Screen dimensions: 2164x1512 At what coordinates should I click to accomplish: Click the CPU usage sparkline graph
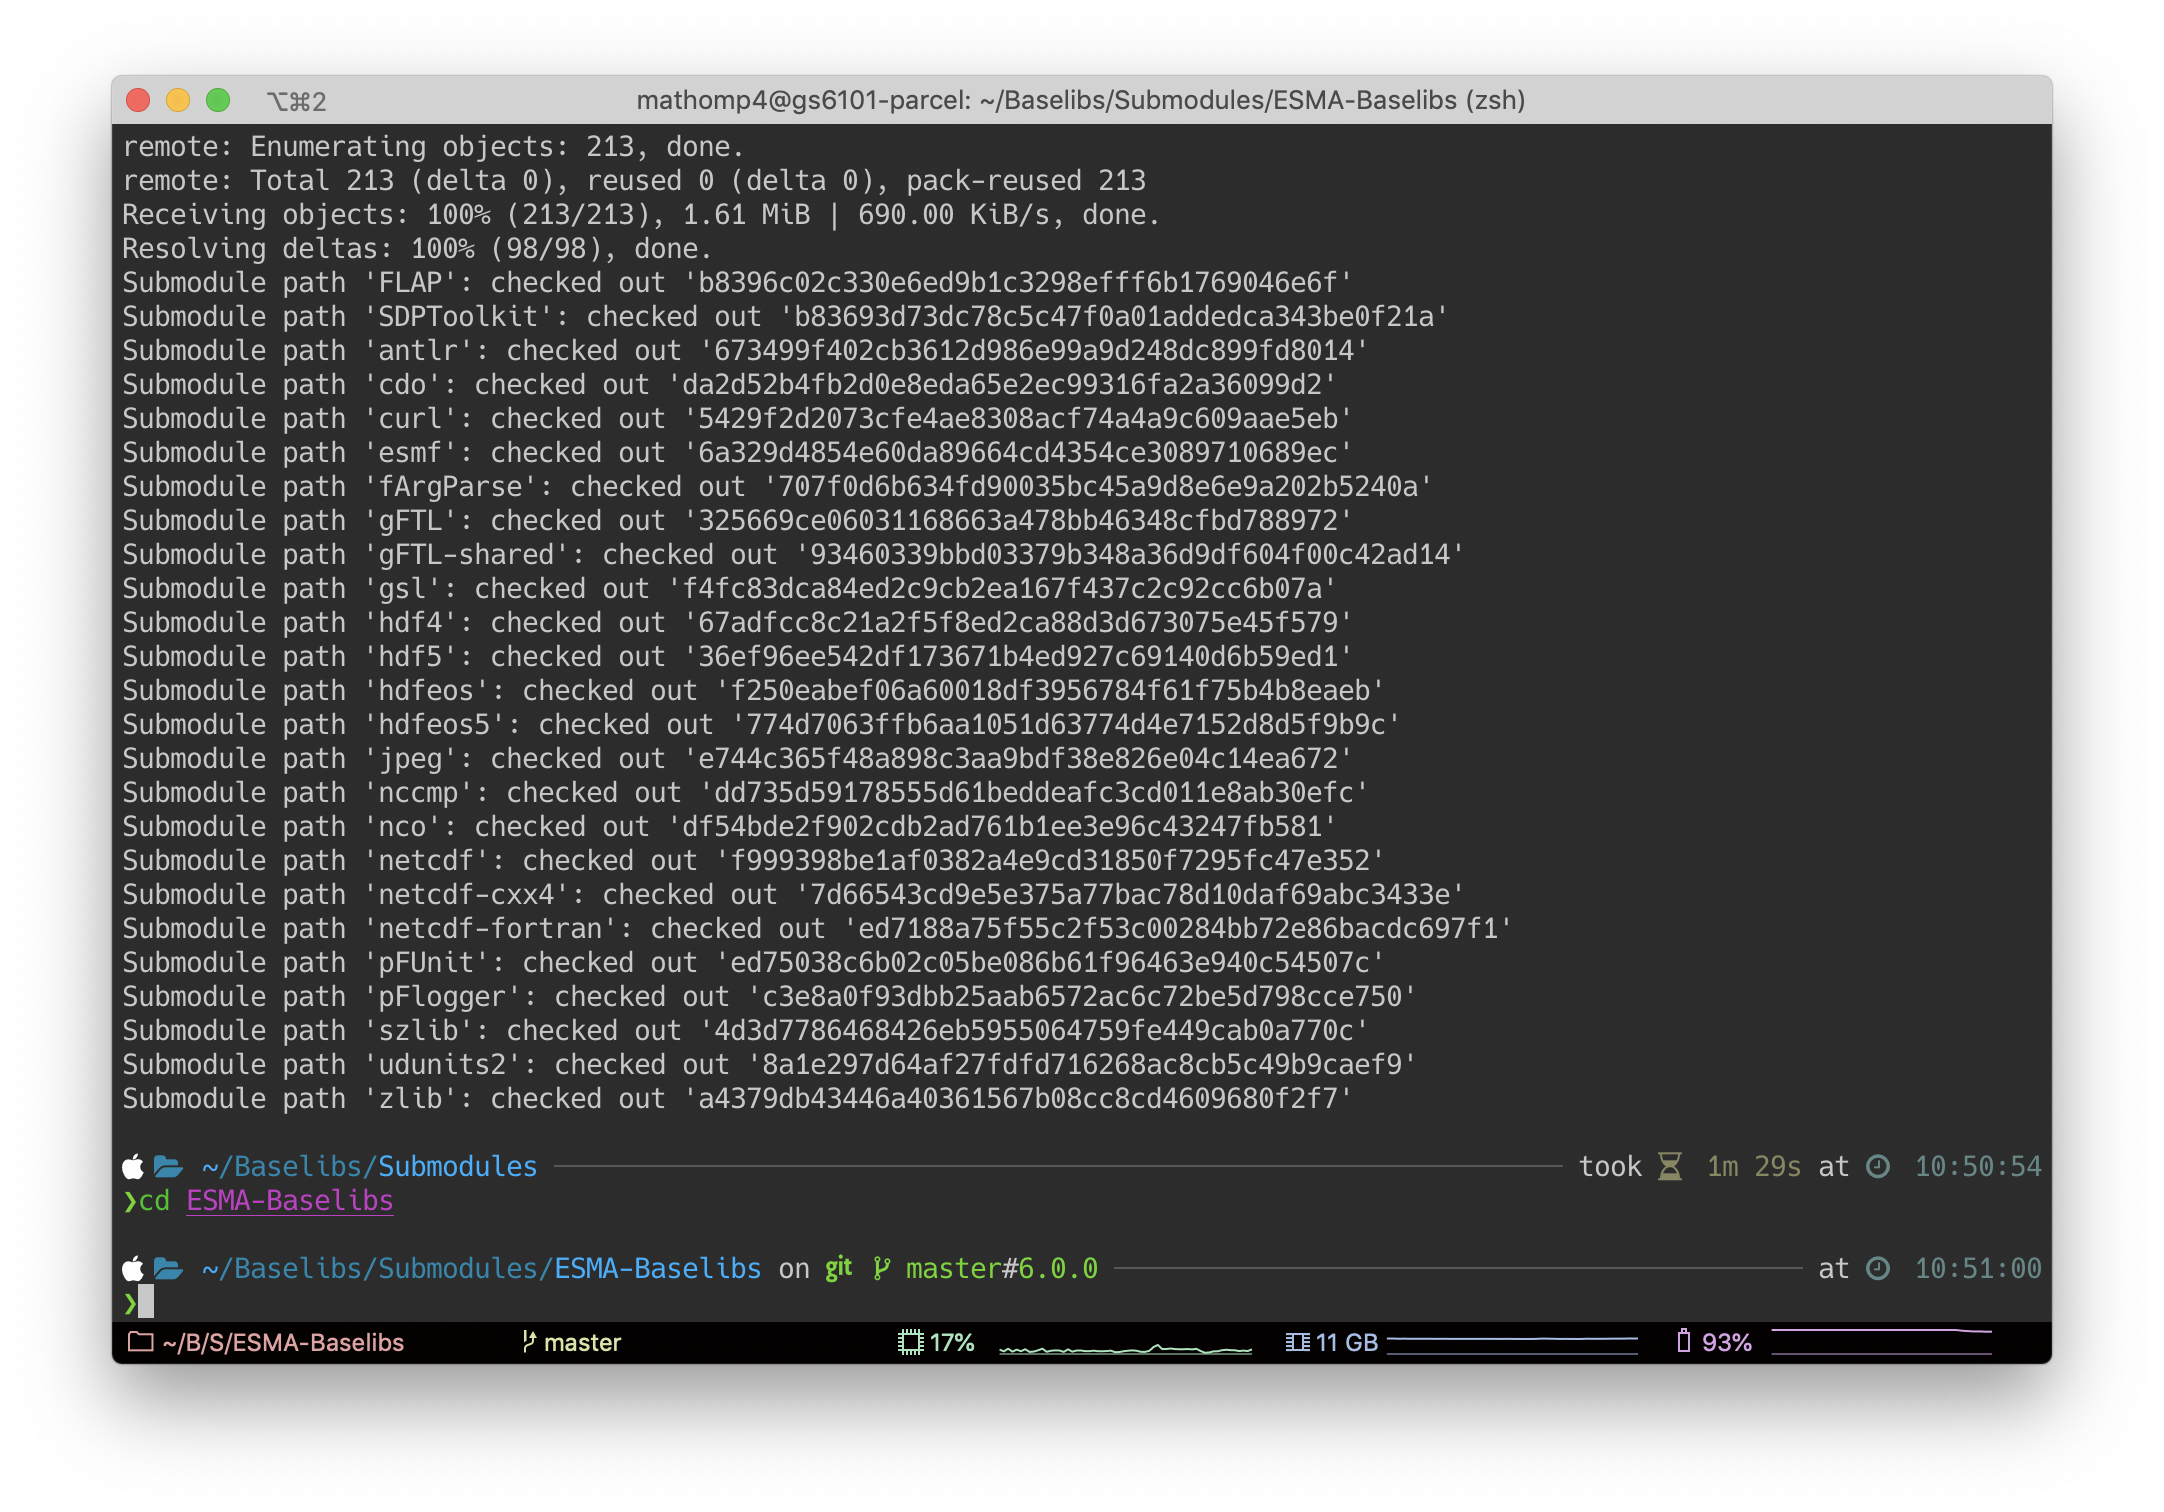click(x=1125, y=1349)
